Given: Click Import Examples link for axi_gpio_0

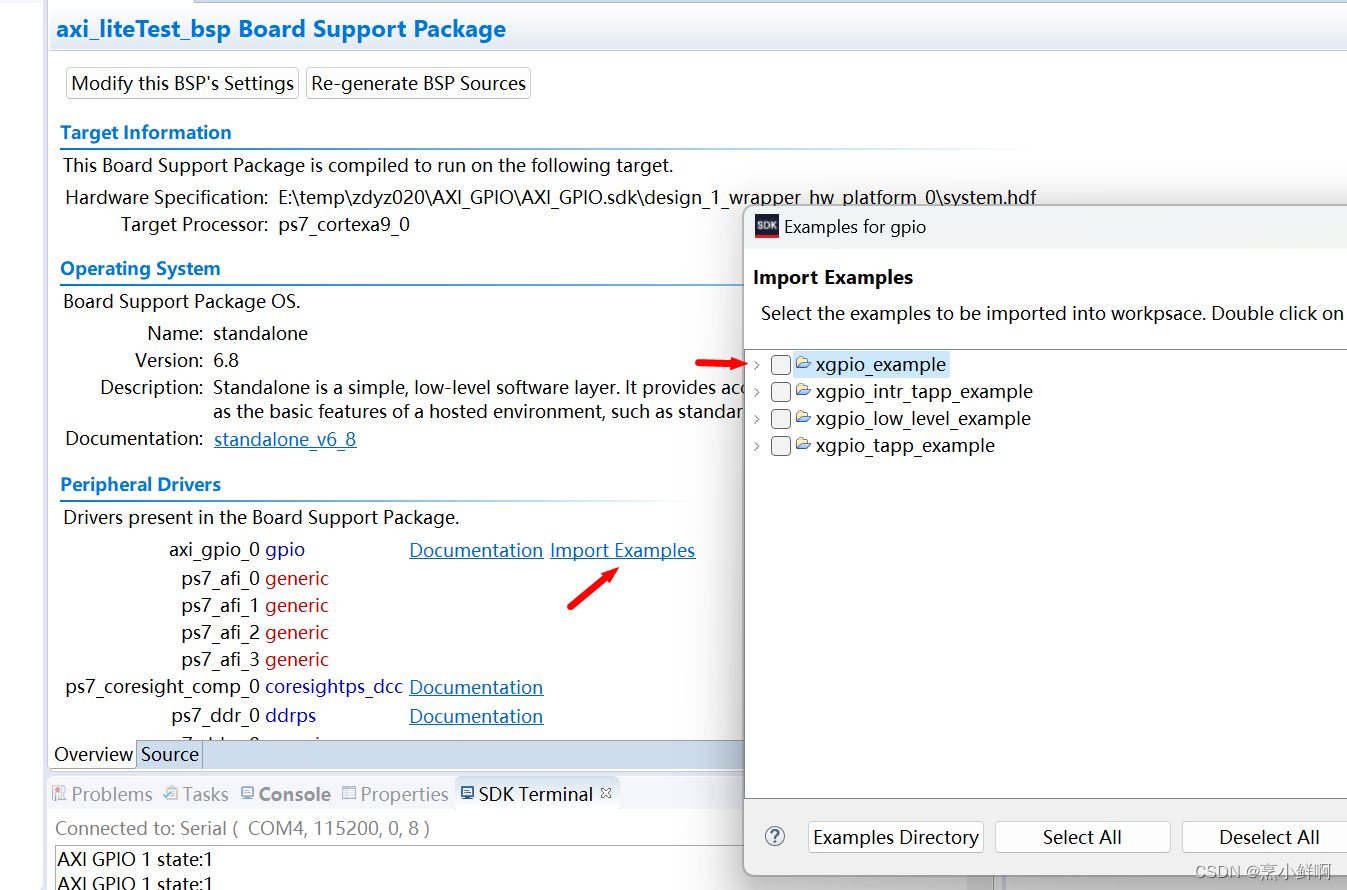Looking at the screenshot, I should [x=622, y=551].
